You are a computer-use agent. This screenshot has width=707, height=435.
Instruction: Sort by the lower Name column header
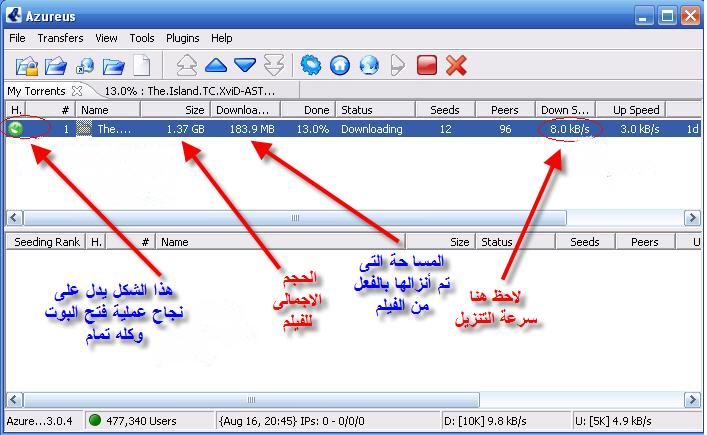click(x=280, y=242)
